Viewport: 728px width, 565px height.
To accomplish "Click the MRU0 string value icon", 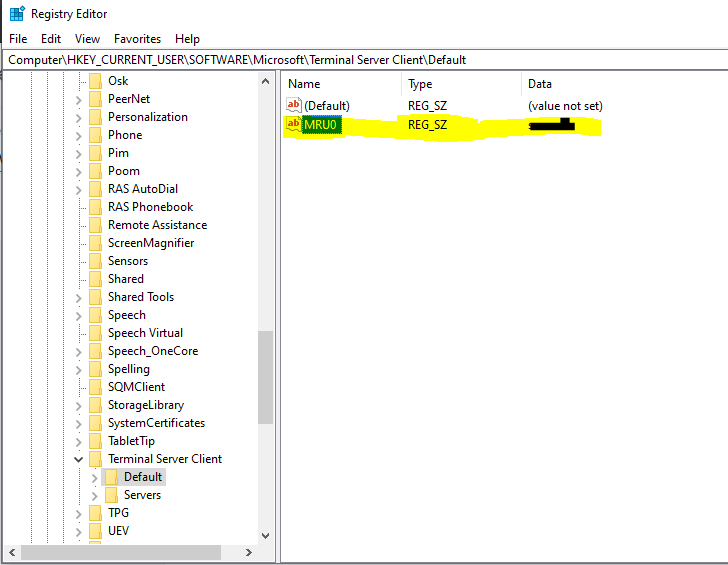I will pos(293,124).
